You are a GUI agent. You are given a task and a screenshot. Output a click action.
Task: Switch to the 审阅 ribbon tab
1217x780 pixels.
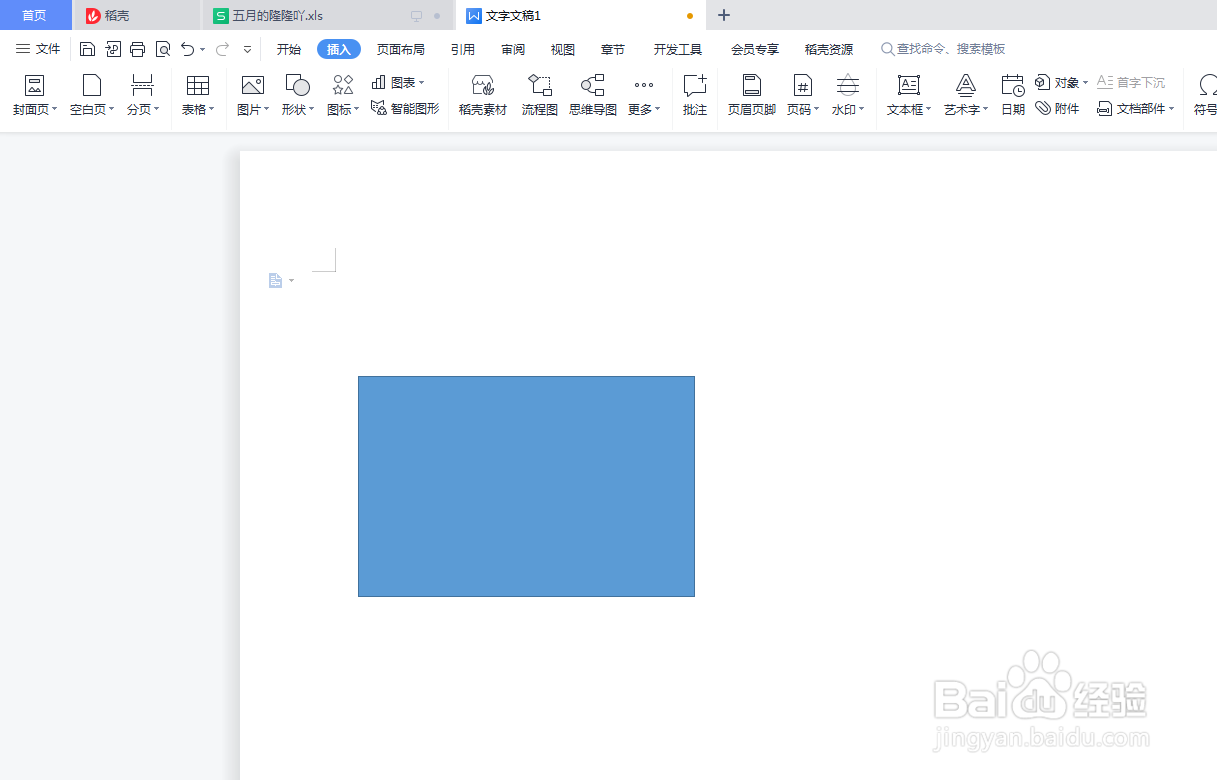(x=513, y=49)
